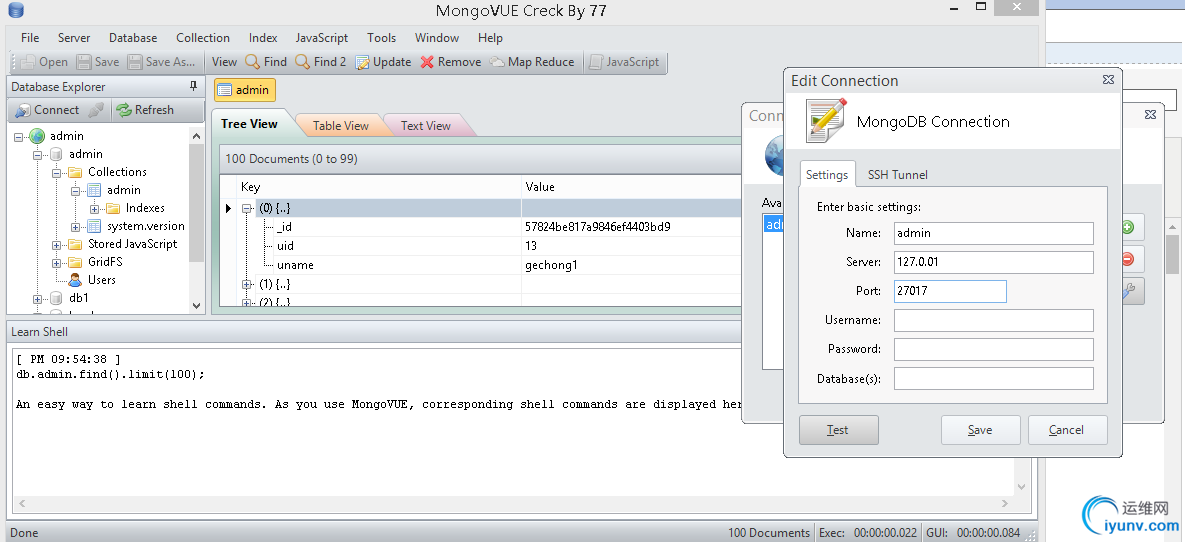This screenshot has width=1185, height=542.
Task: Click the Database Explorer scroll down arrow
Action: [196, 306]
